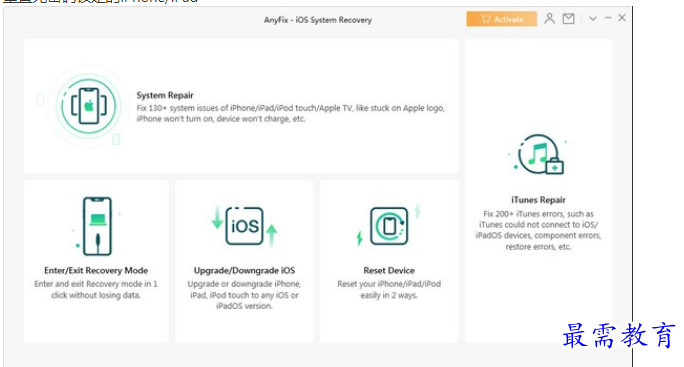Select Reset Device label
The height and width of the screenshot is (367, 684).
click(389, 271)
